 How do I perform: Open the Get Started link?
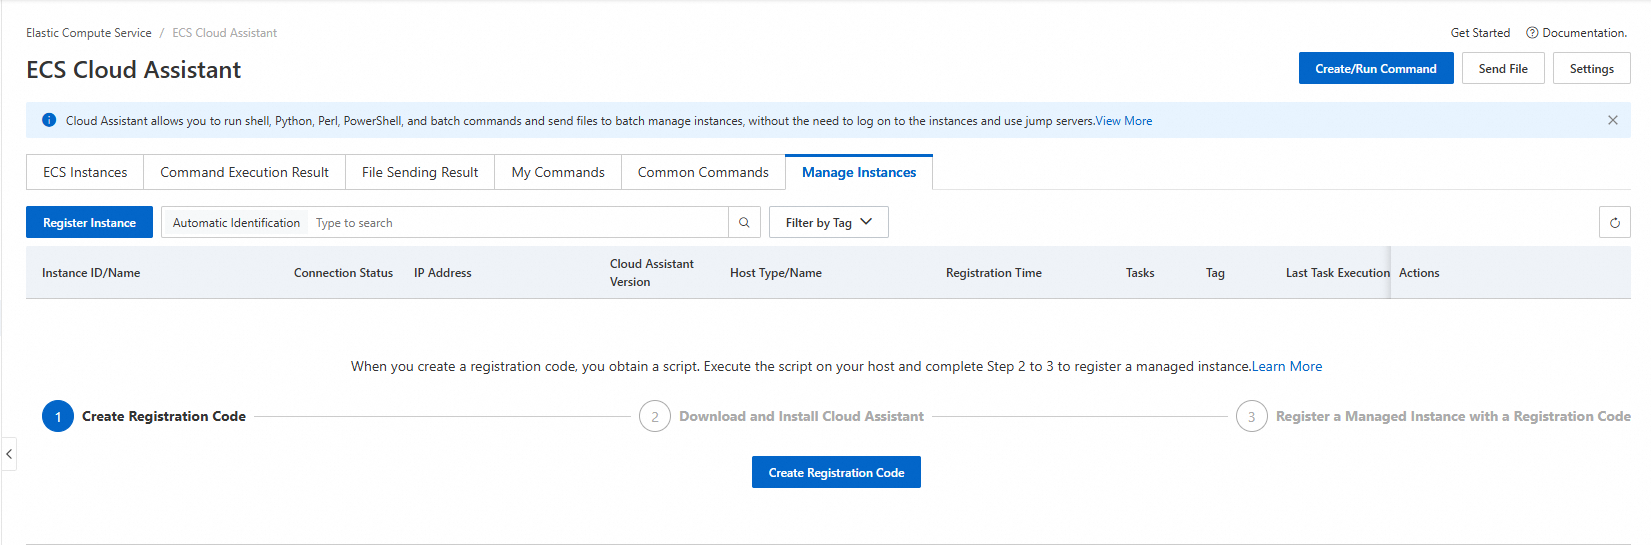point(1480,33)
